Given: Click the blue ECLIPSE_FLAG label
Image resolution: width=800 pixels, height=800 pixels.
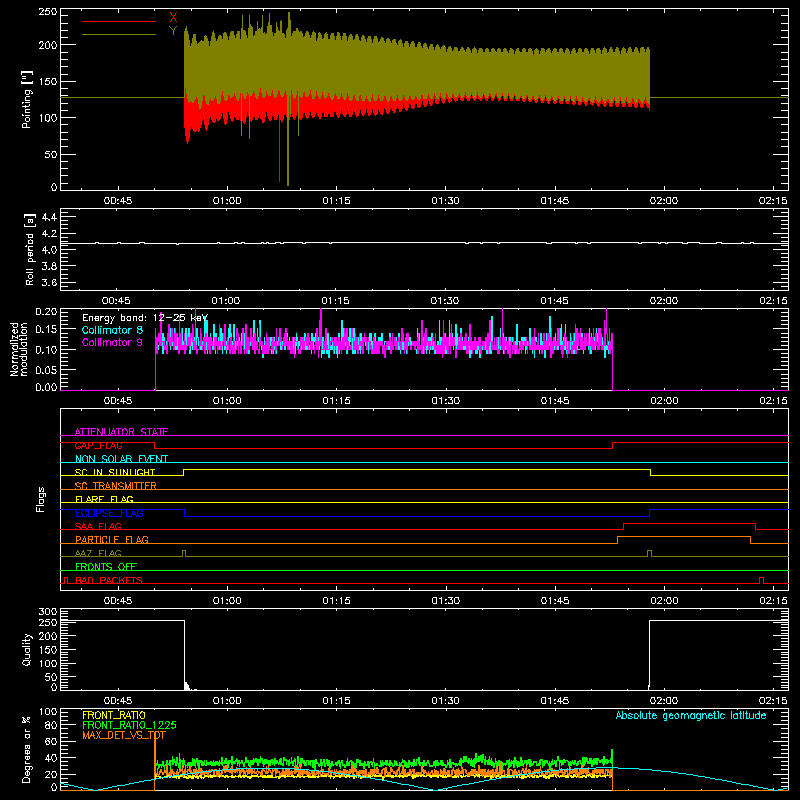Looking at the screenshot, I should click(109, 513).
